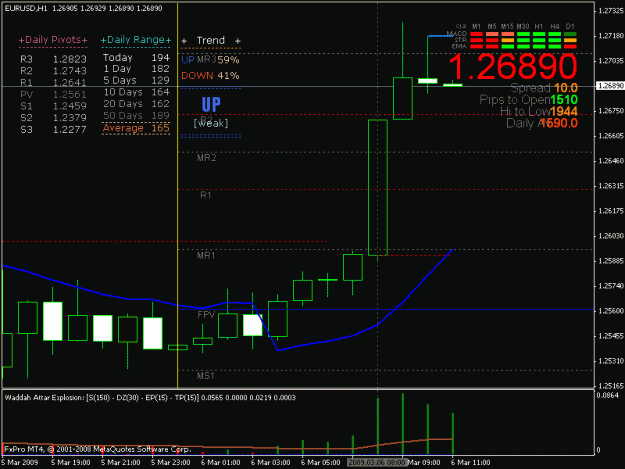Click the 1.25600 price axis label

(x=611, y=311)
